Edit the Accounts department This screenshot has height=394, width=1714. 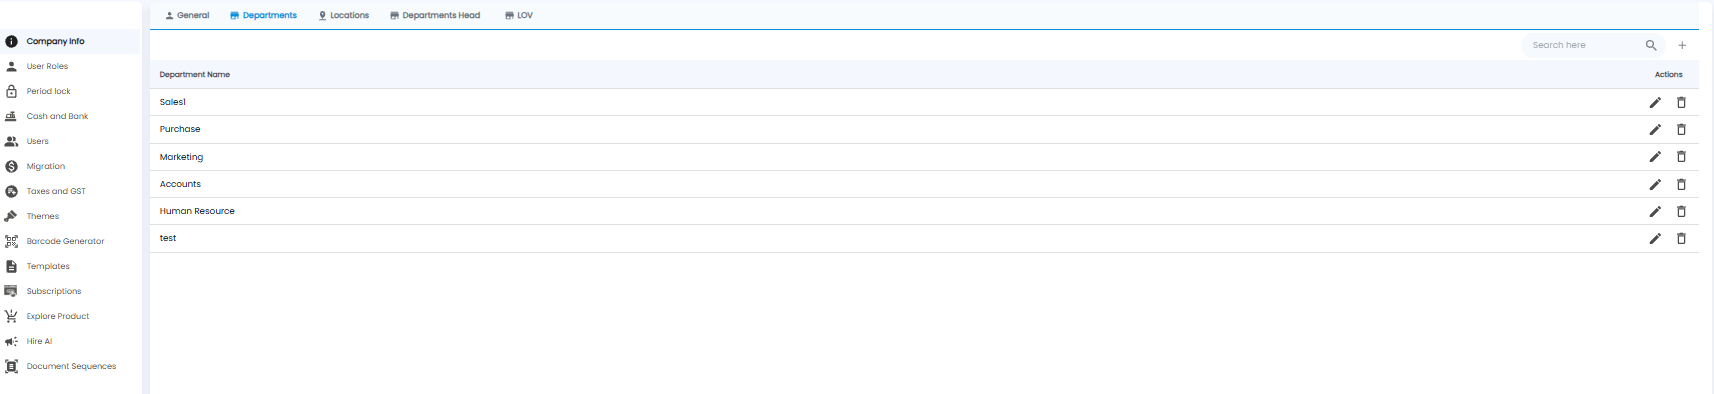(x=1655, y=184)
